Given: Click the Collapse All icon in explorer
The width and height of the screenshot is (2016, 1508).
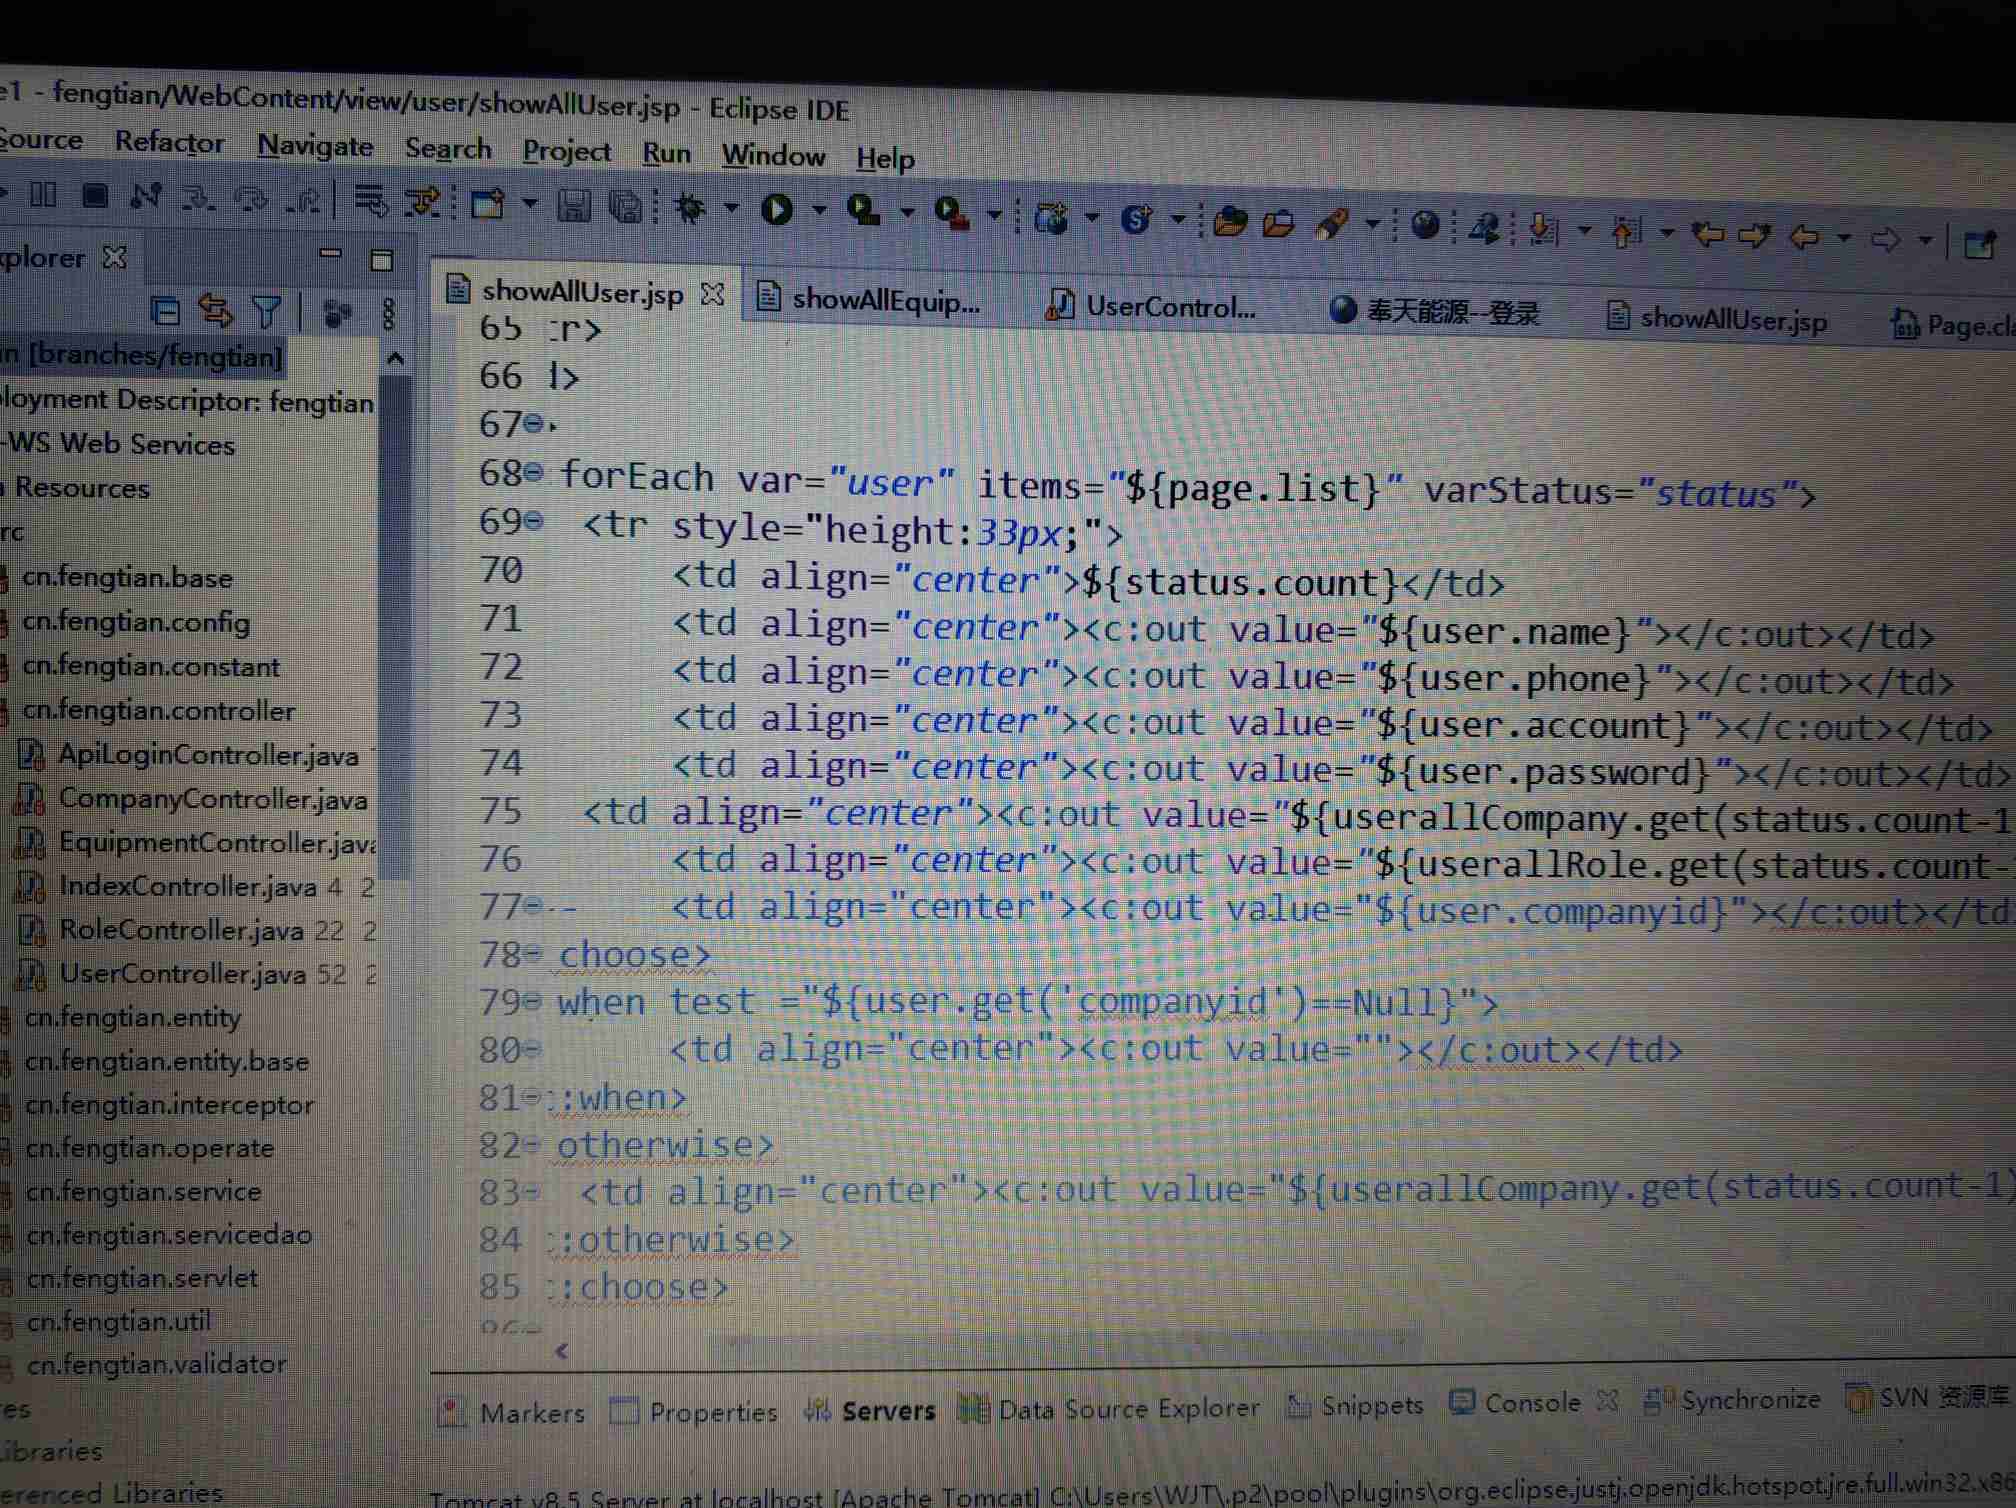Looking at the screenshot, I should pyautogui.click(x=166, y=311).
